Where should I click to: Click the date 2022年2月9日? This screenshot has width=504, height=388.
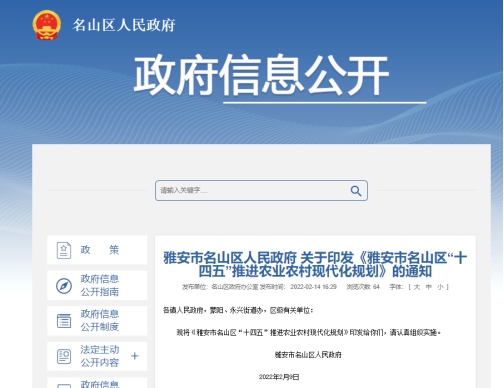click(279, 377)
